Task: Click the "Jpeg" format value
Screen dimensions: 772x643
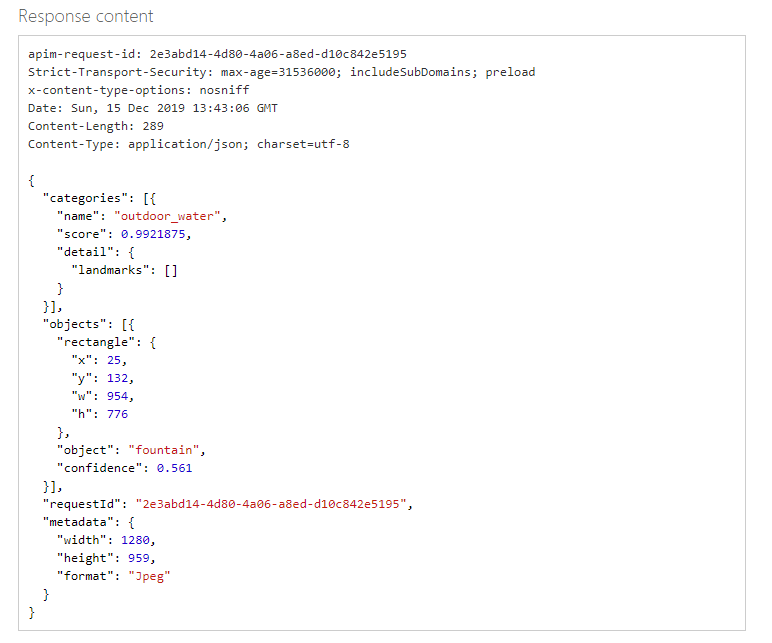Action: tap(149, 576)
